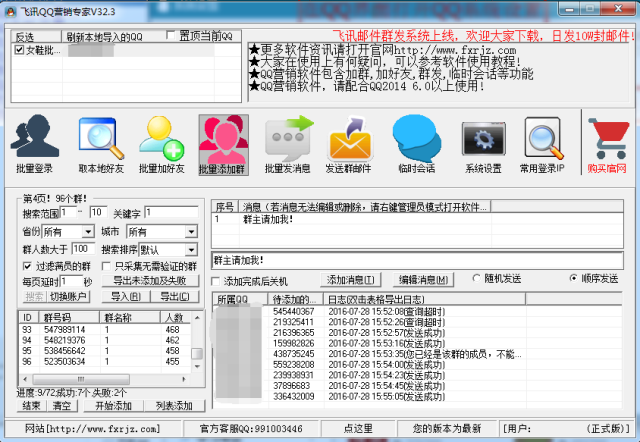Screen dimensions: 640x442
Task: Click the 官方客服QQ:991003446 status entry
Action: point(251,429)
